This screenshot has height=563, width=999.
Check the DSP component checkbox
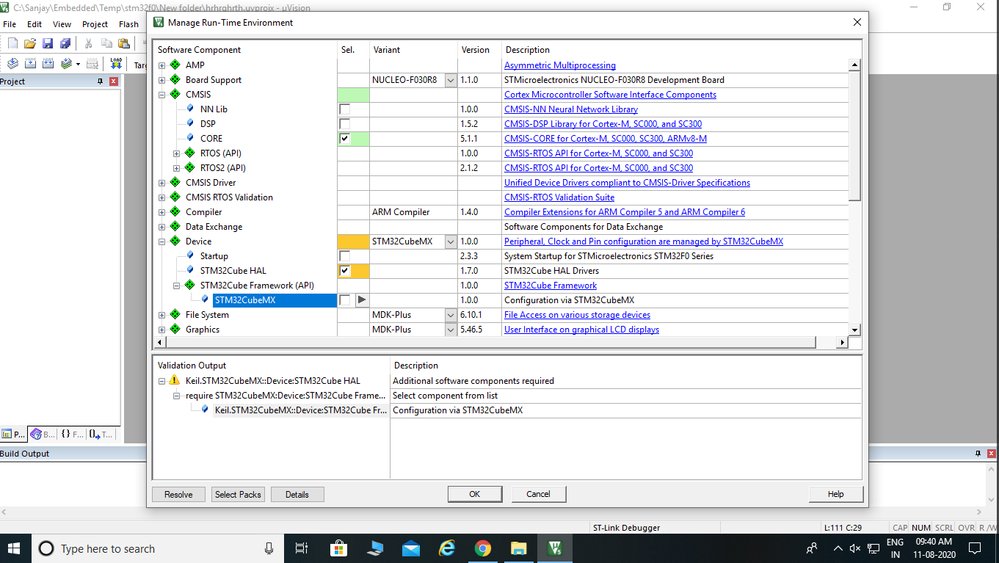pos(345,124)
